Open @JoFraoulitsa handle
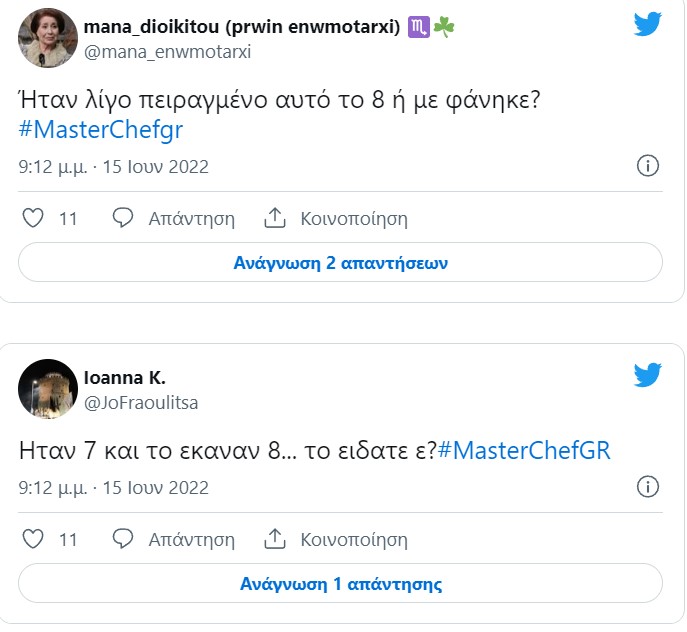 pyautogui.click(x=141, y=403)
